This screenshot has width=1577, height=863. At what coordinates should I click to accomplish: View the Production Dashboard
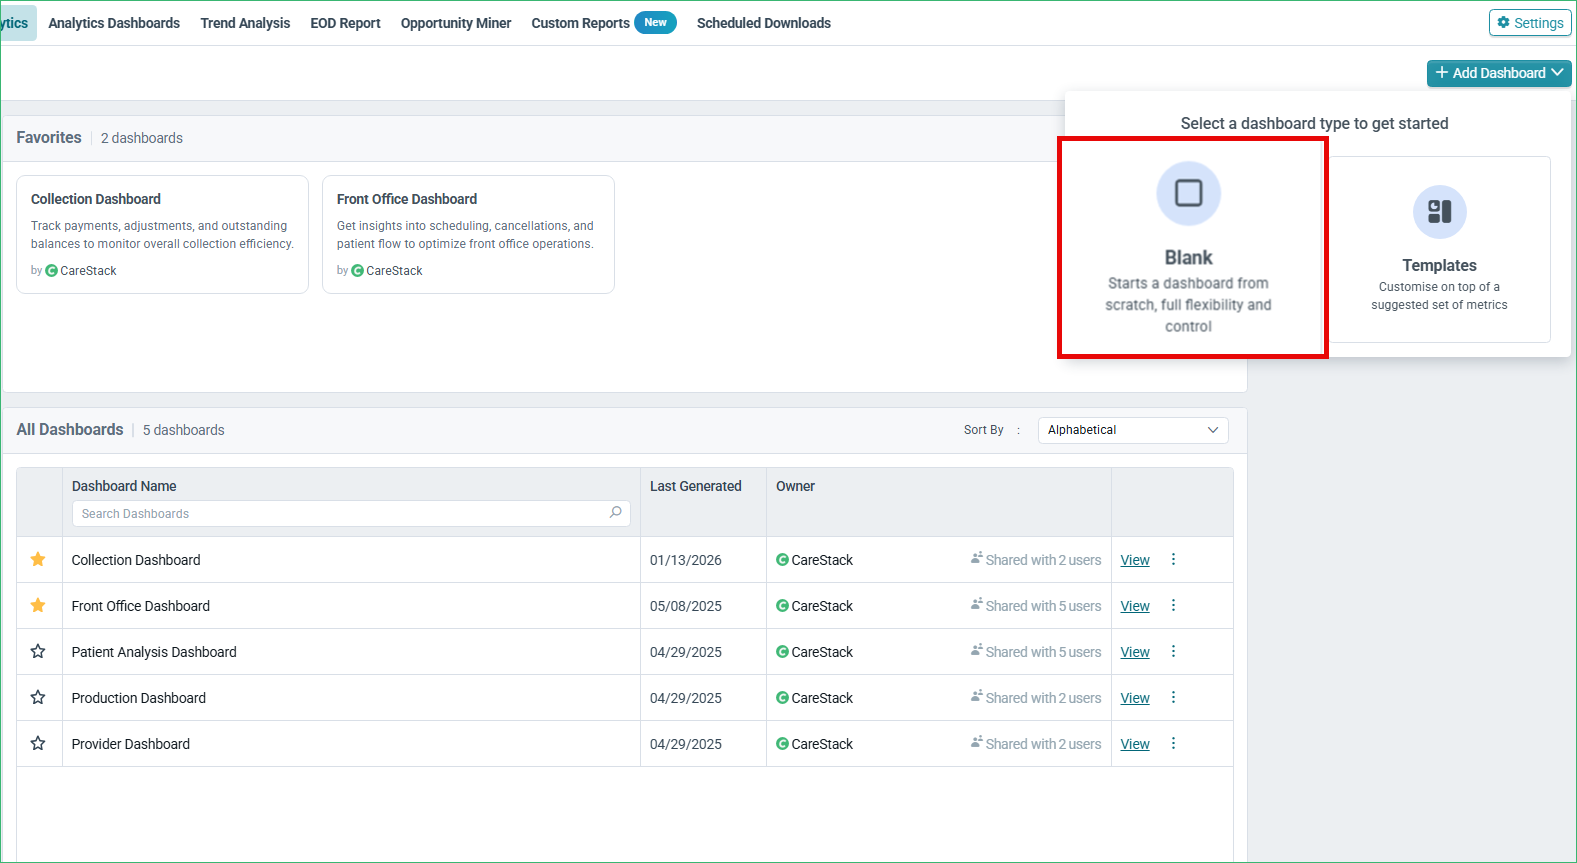point(1135,698)
